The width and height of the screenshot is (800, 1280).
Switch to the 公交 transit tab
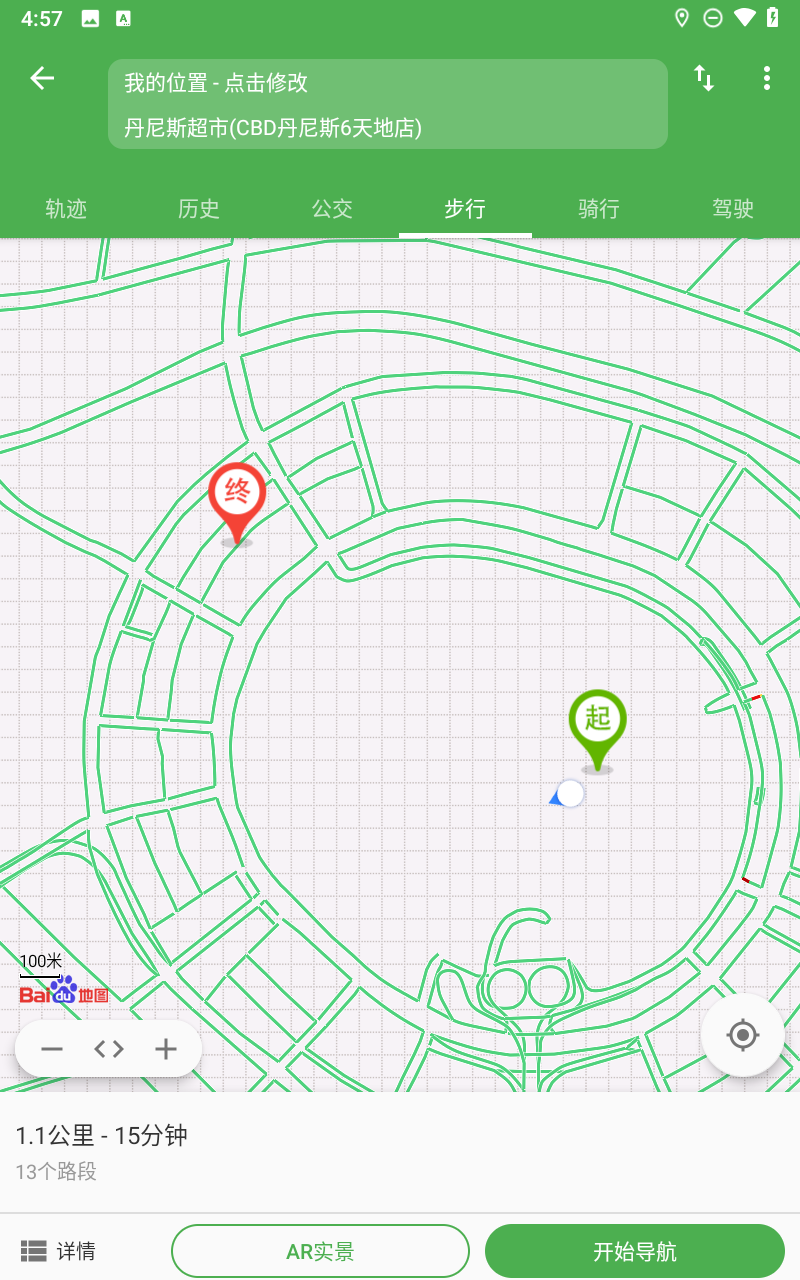[332, 209]
